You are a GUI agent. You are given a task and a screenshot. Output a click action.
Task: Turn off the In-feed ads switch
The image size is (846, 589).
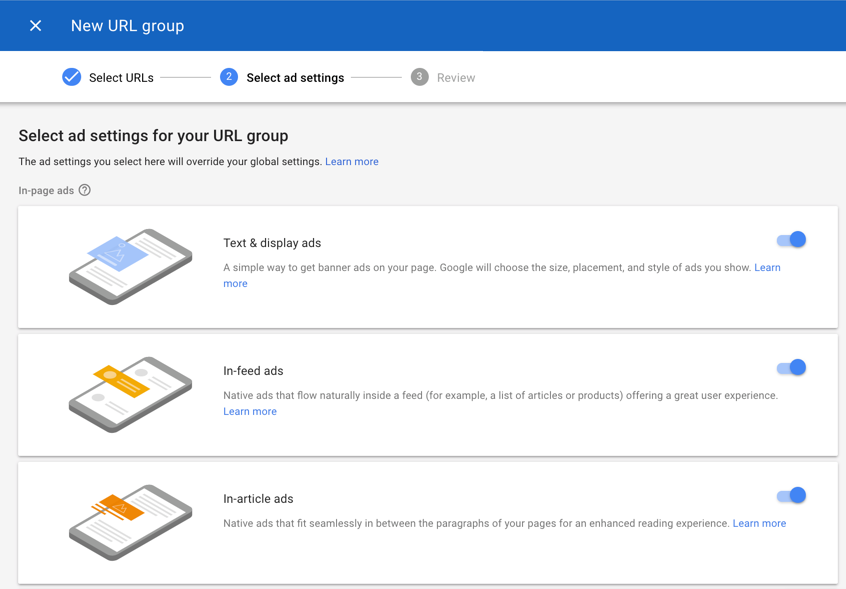(791, 368)
